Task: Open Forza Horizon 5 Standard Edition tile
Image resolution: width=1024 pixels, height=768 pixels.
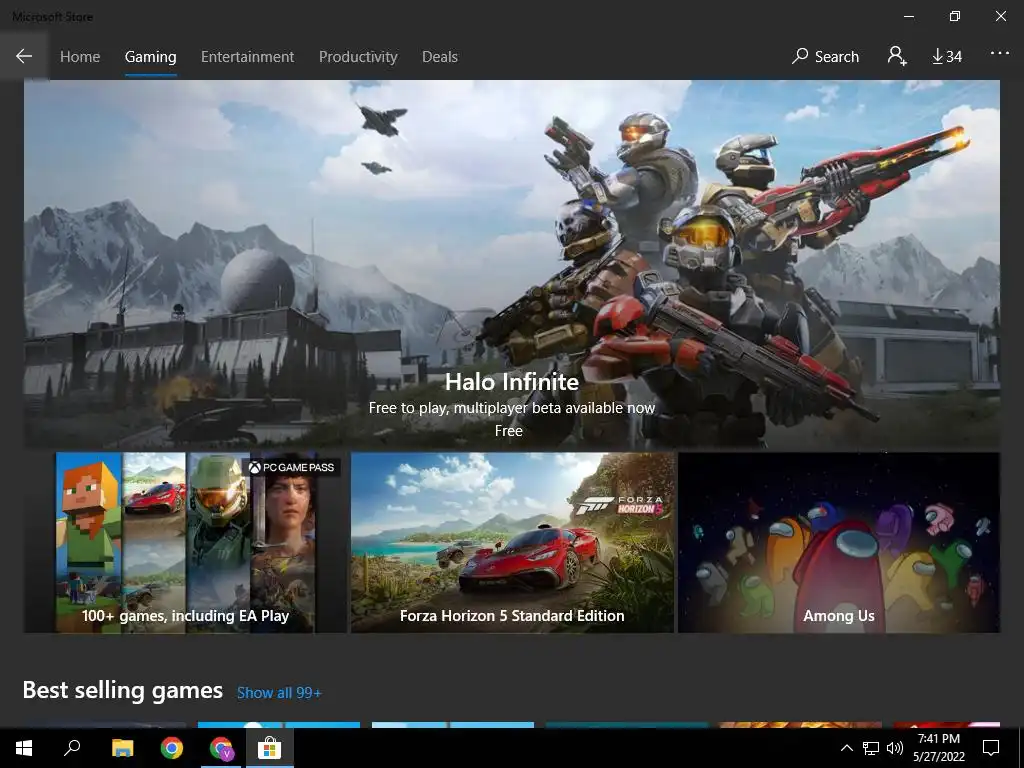Action: (512, 542)
